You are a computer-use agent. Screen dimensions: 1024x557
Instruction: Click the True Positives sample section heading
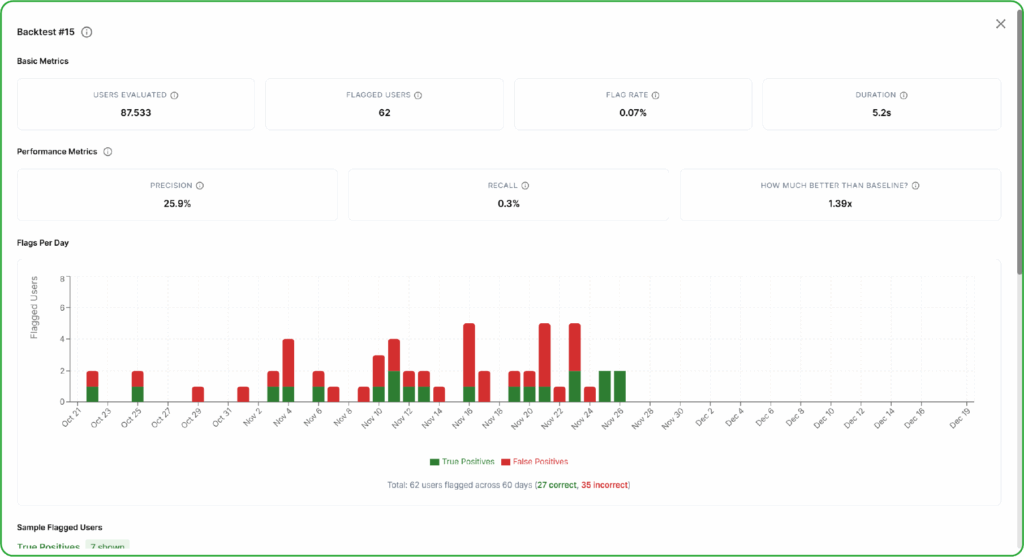tap(48, 547)
